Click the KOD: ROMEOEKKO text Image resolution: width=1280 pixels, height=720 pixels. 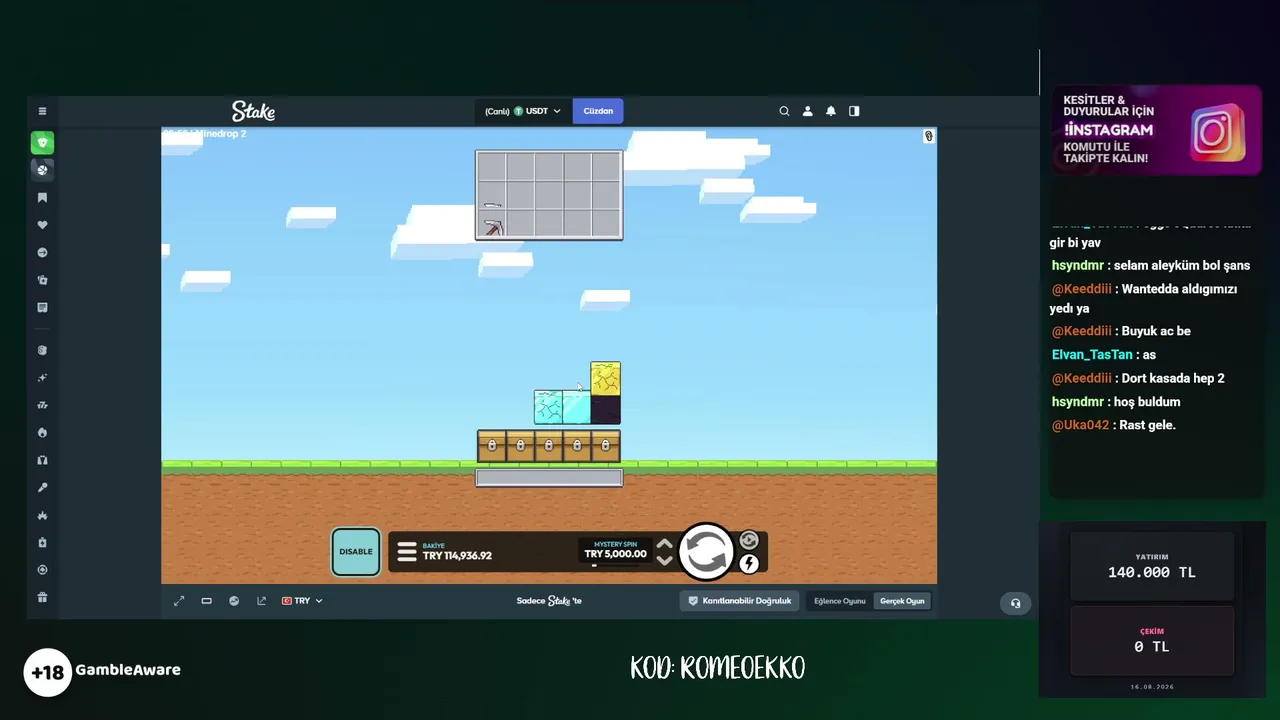tap(717, 668)
